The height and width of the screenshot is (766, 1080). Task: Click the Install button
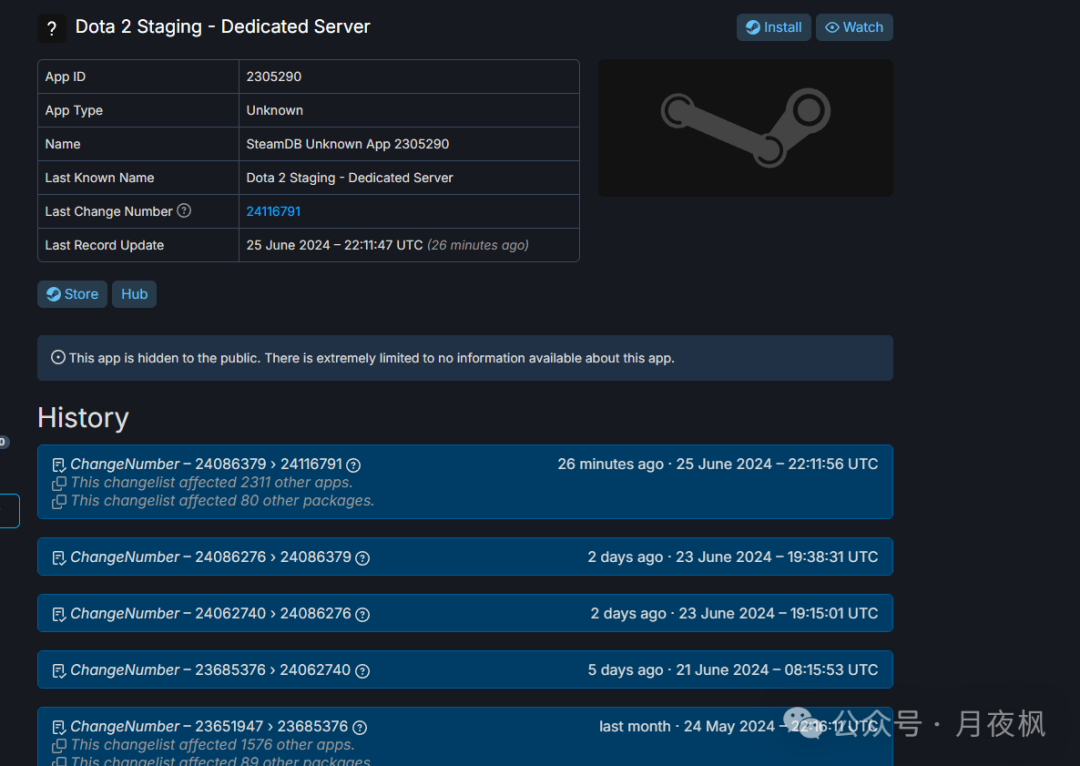click(x=773, y=28)
